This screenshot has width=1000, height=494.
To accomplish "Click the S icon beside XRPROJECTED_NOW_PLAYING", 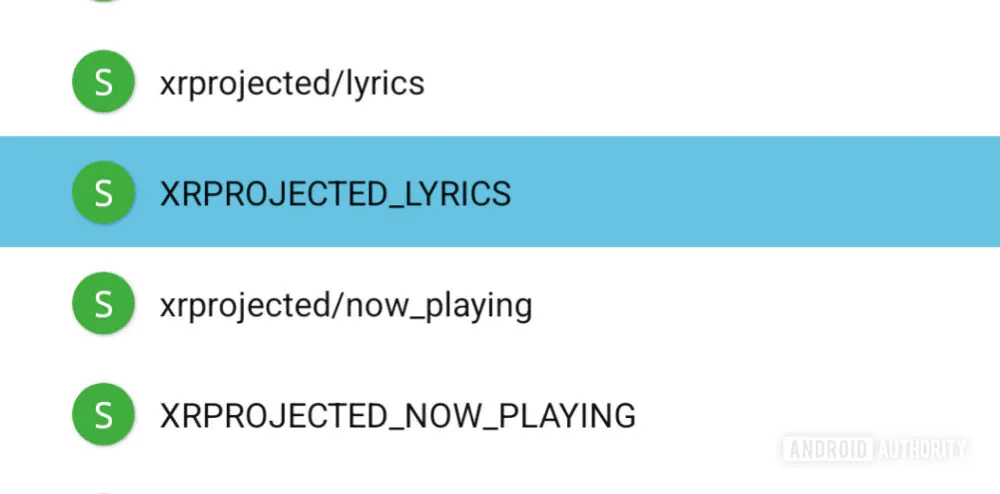I will coord(103,414).
